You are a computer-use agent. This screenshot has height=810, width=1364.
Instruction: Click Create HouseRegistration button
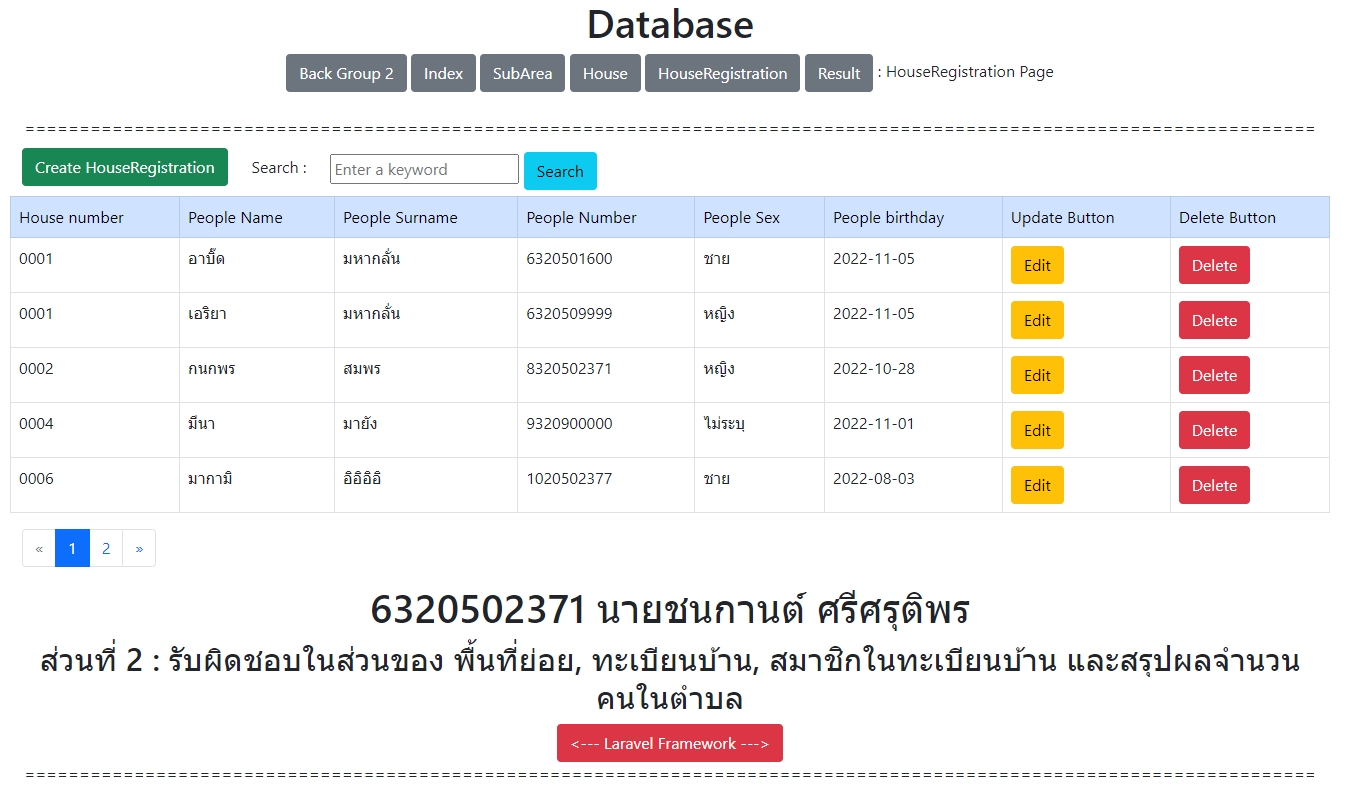[x=125, y=167]
